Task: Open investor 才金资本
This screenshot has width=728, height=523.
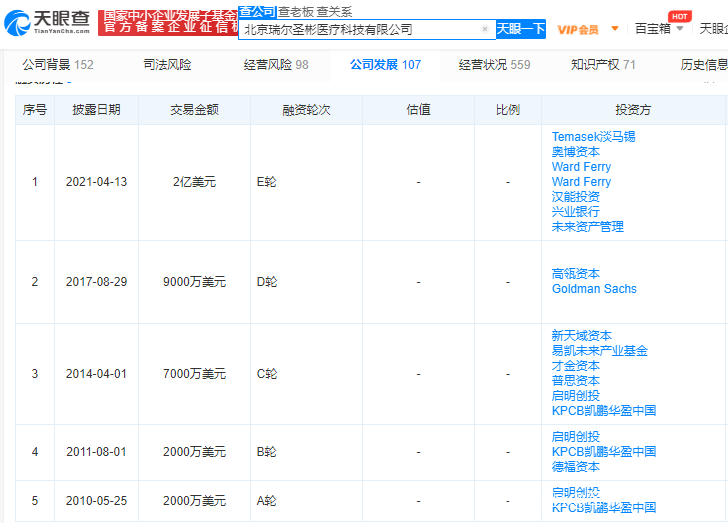Action: tap(576, 366)
